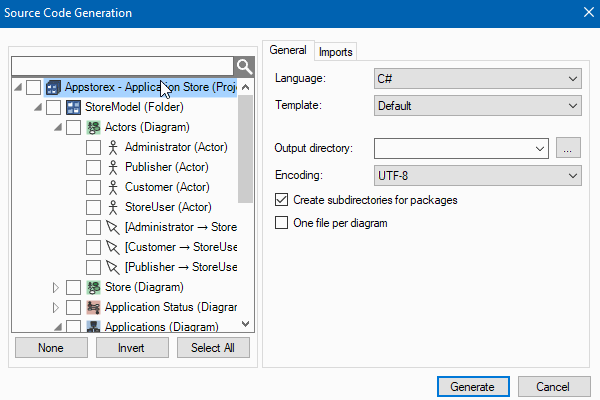Screen dimensions: 600x400
Task: Click the search magnifier icon
Action: (x=244, y=66)
